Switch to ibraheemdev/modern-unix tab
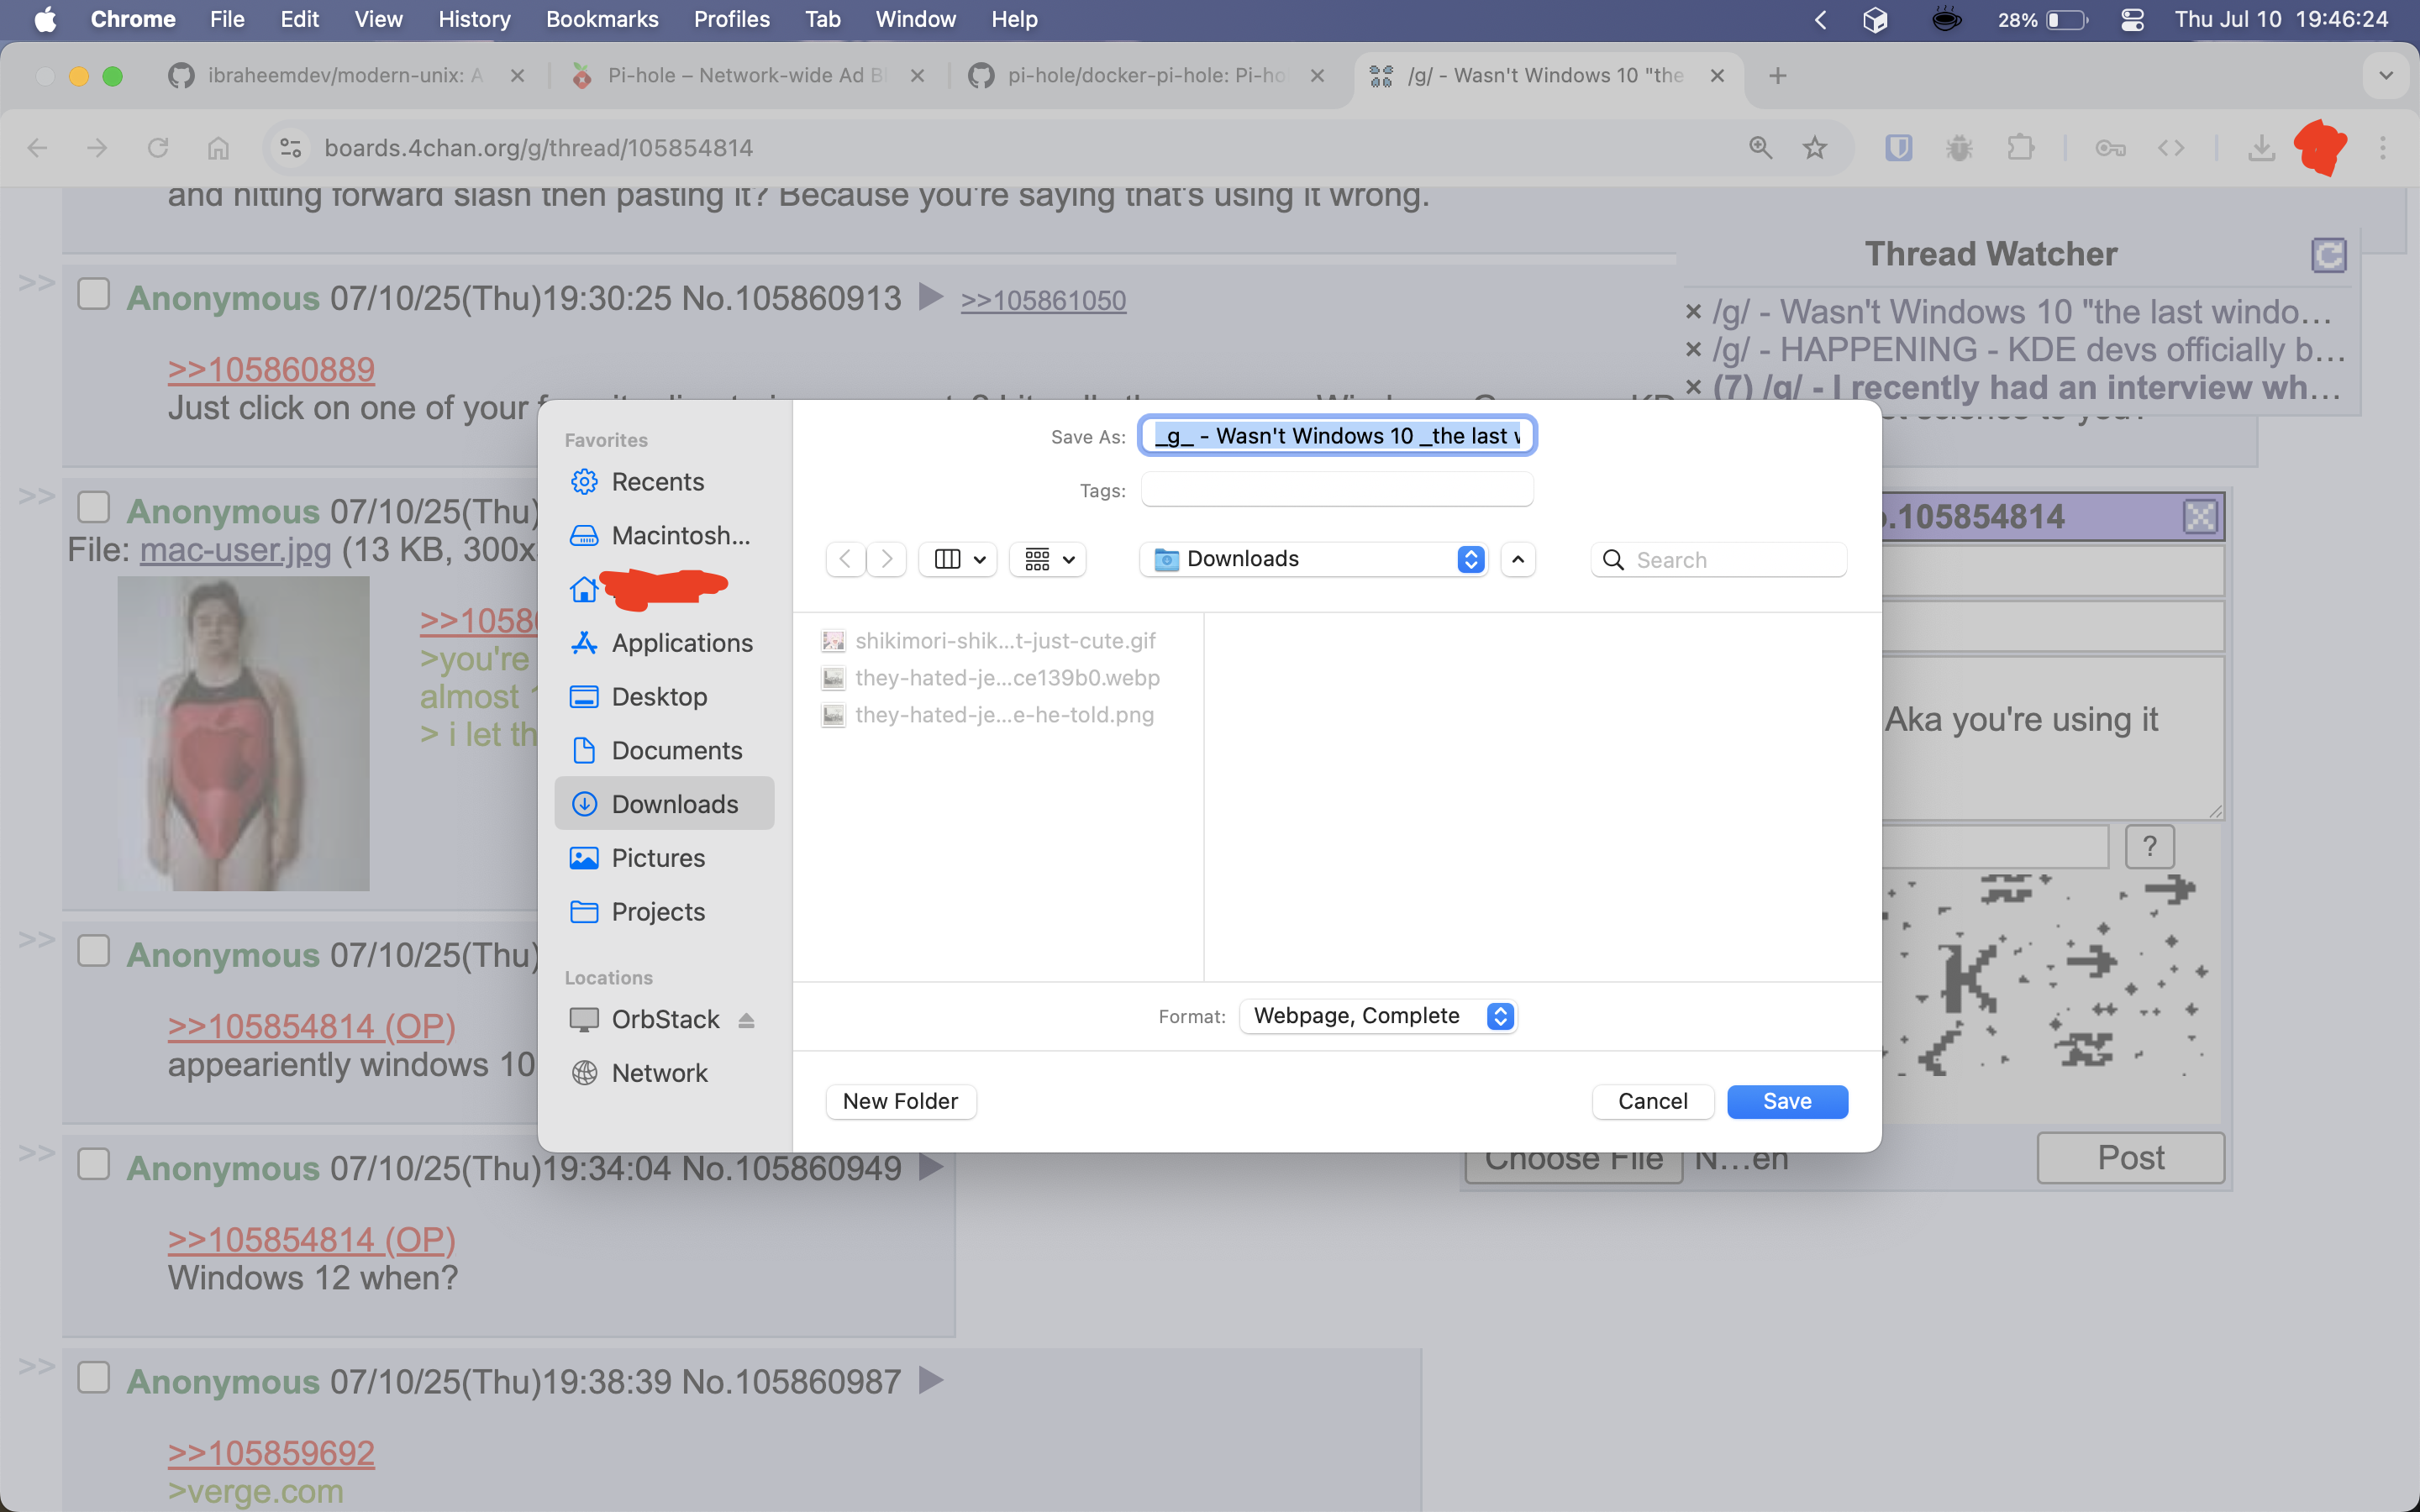This screenshot has height=1512, width=2420. 345,76
